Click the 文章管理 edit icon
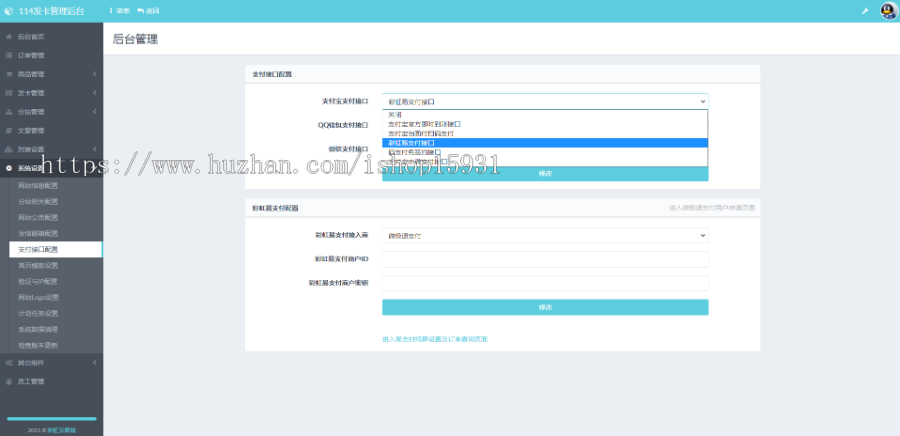900x436 pixels. [x=9, y=130]
